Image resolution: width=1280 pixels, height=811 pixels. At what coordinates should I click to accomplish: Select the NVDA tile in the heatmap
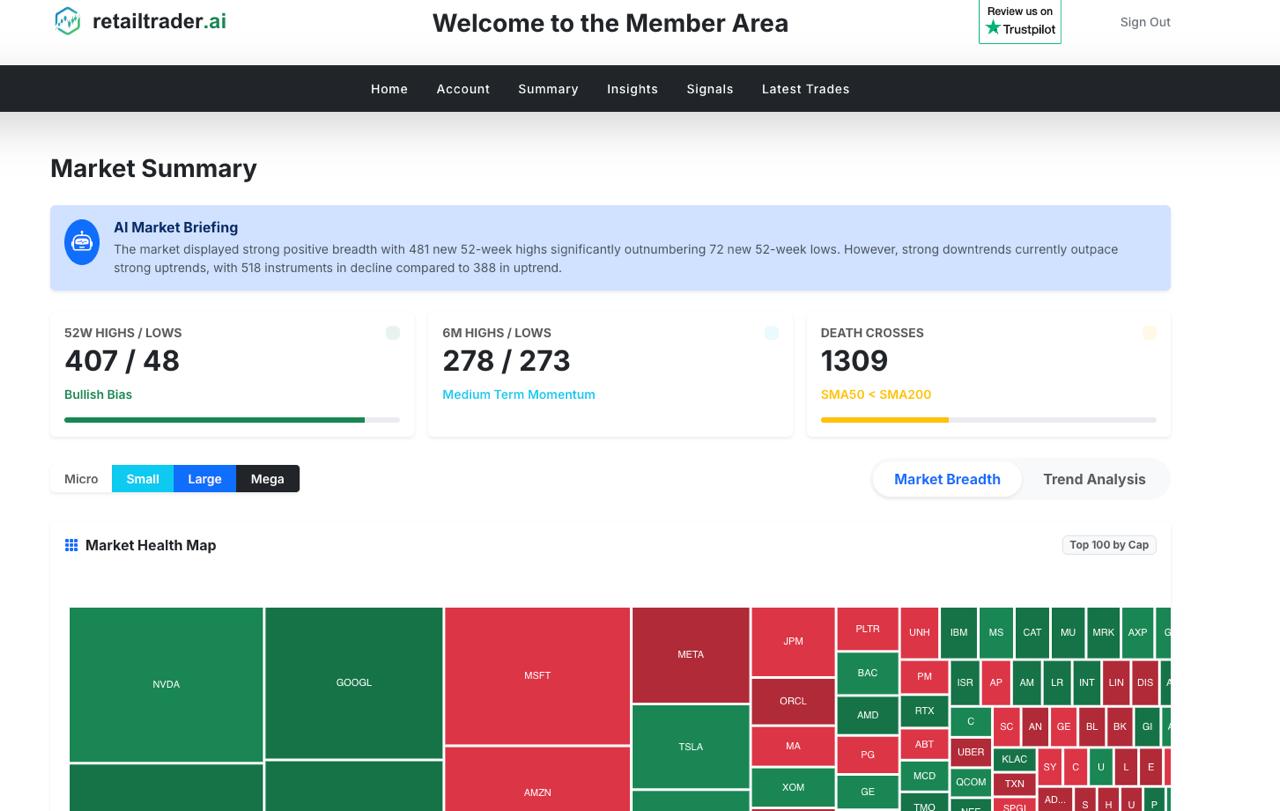(166, 684)
